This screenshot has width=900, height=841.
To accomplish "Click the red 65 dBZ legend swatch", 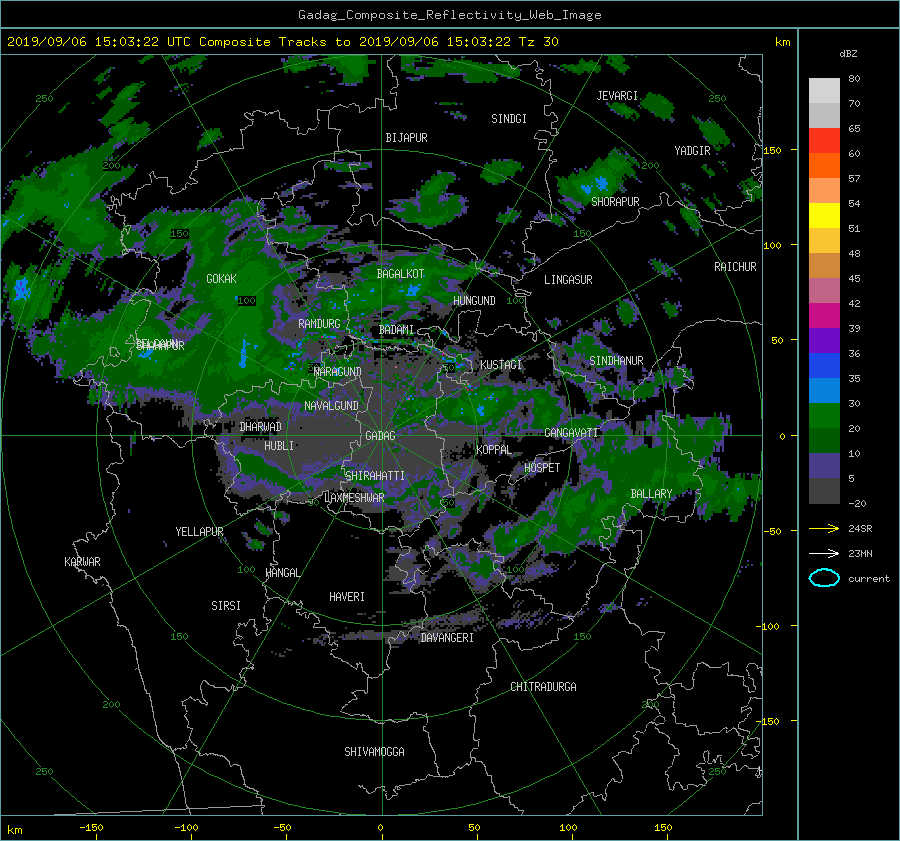I will [x=824, y=140].
